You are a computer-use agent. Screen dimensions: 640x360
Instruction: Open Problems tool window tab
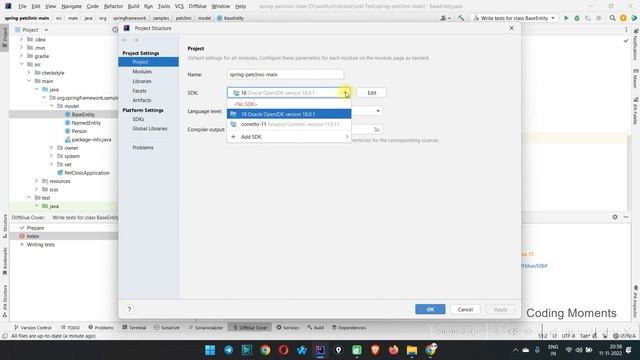[101, 328]
